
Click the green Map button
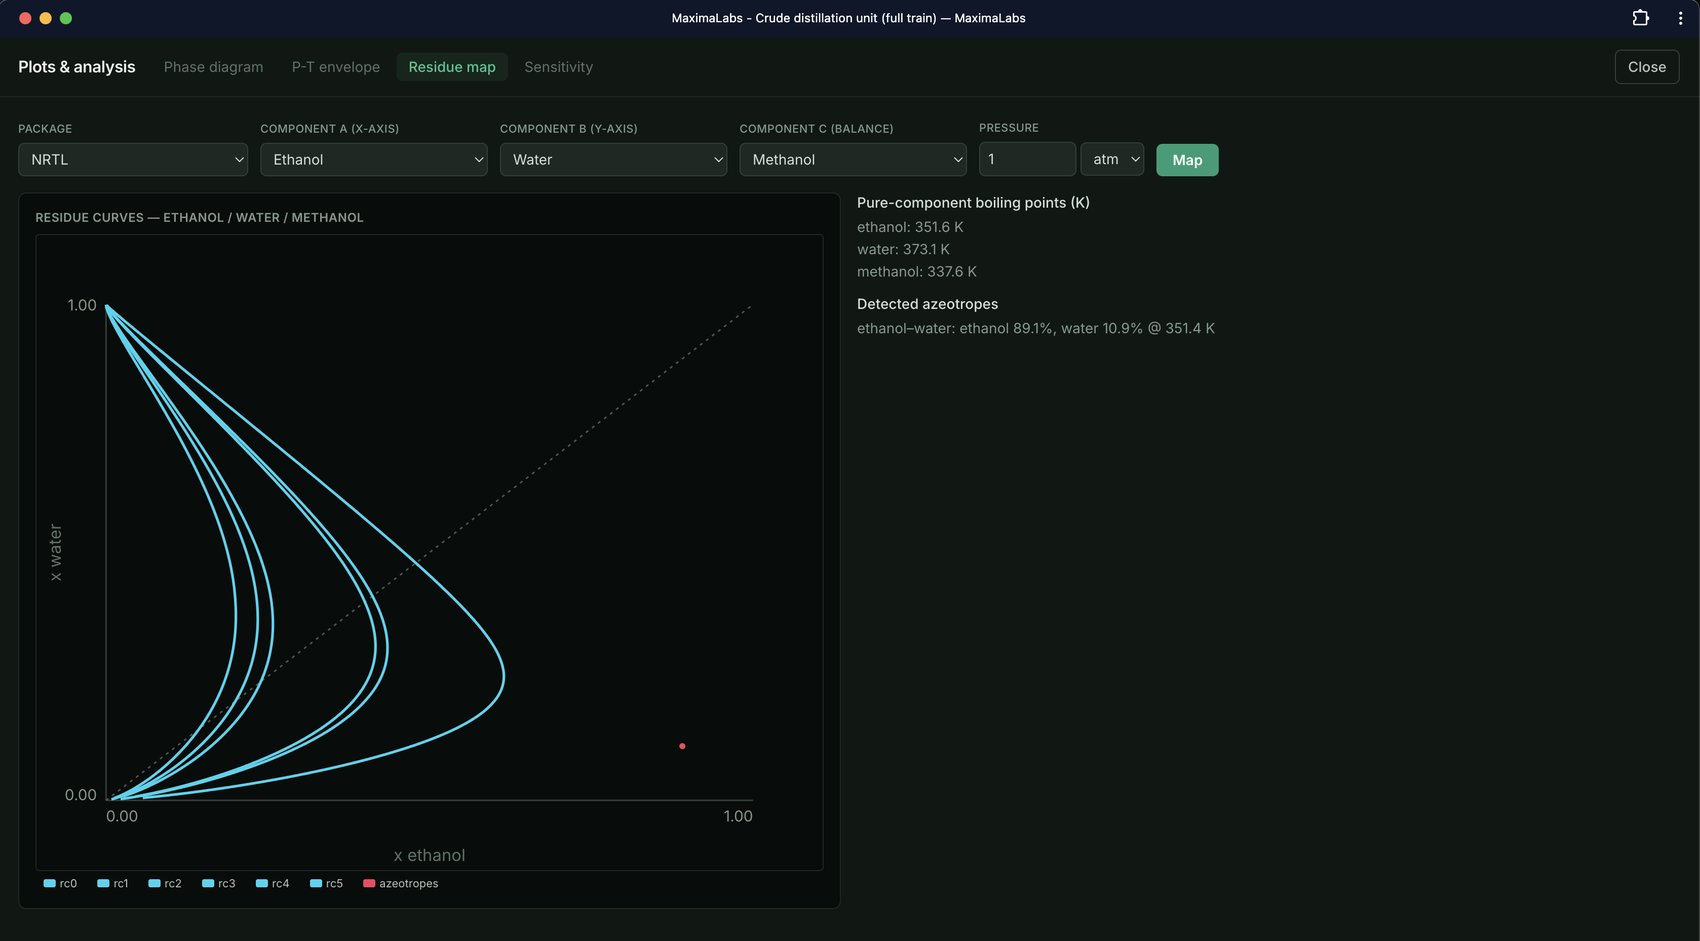tap(1187, 160)
